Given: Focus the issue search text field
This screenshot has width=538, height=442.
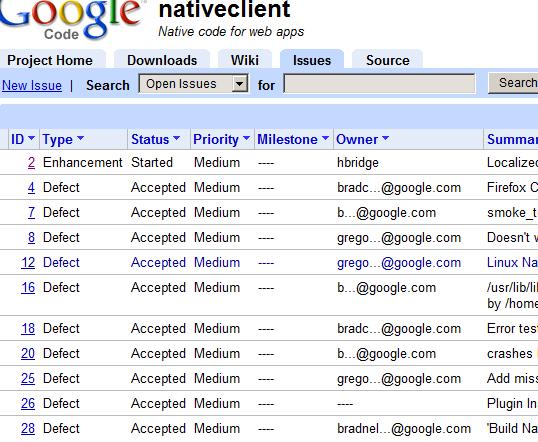Looking at the screenshot, I should (379, 83).
